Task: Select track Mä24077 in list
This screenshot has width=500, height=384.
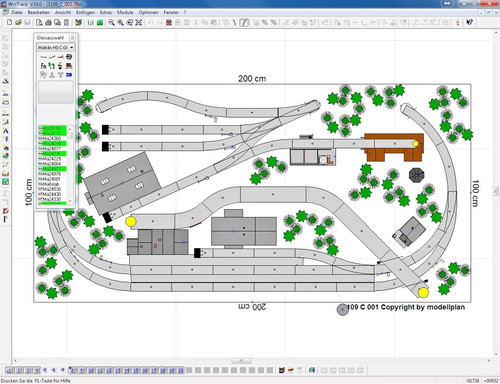Action: (52, 149)
